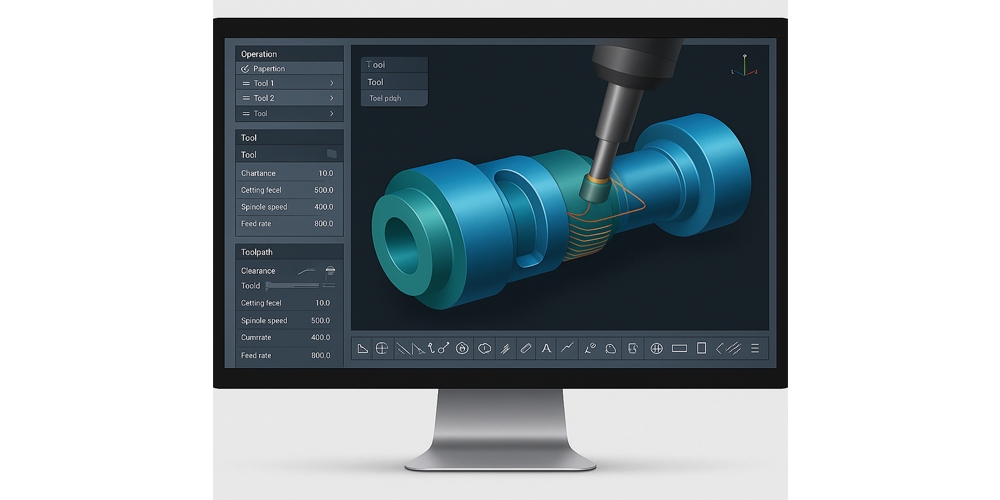Select the text 'A' annotation tool

pos(546,348)
